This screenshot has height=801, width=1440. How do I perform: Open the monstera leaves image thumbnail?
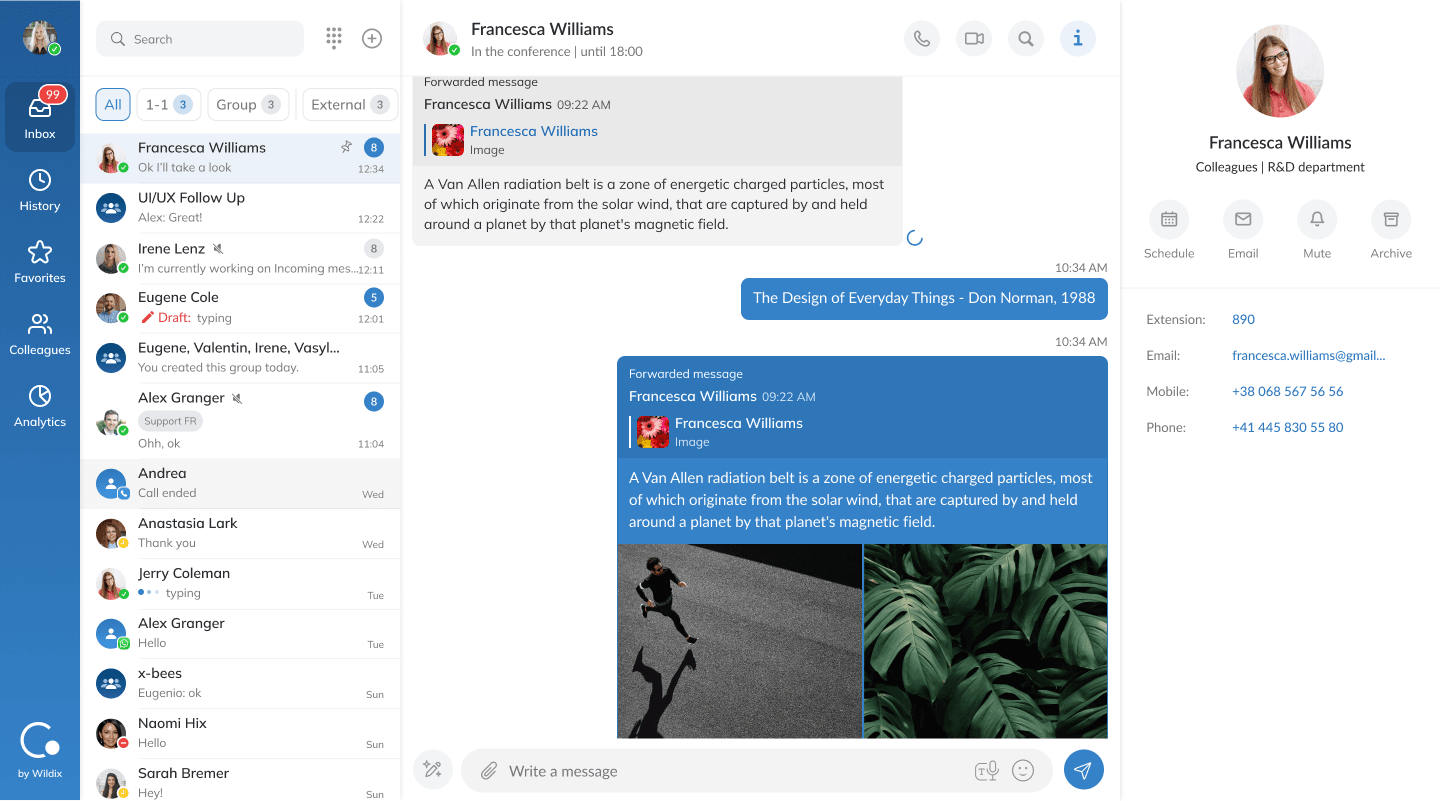985,641
